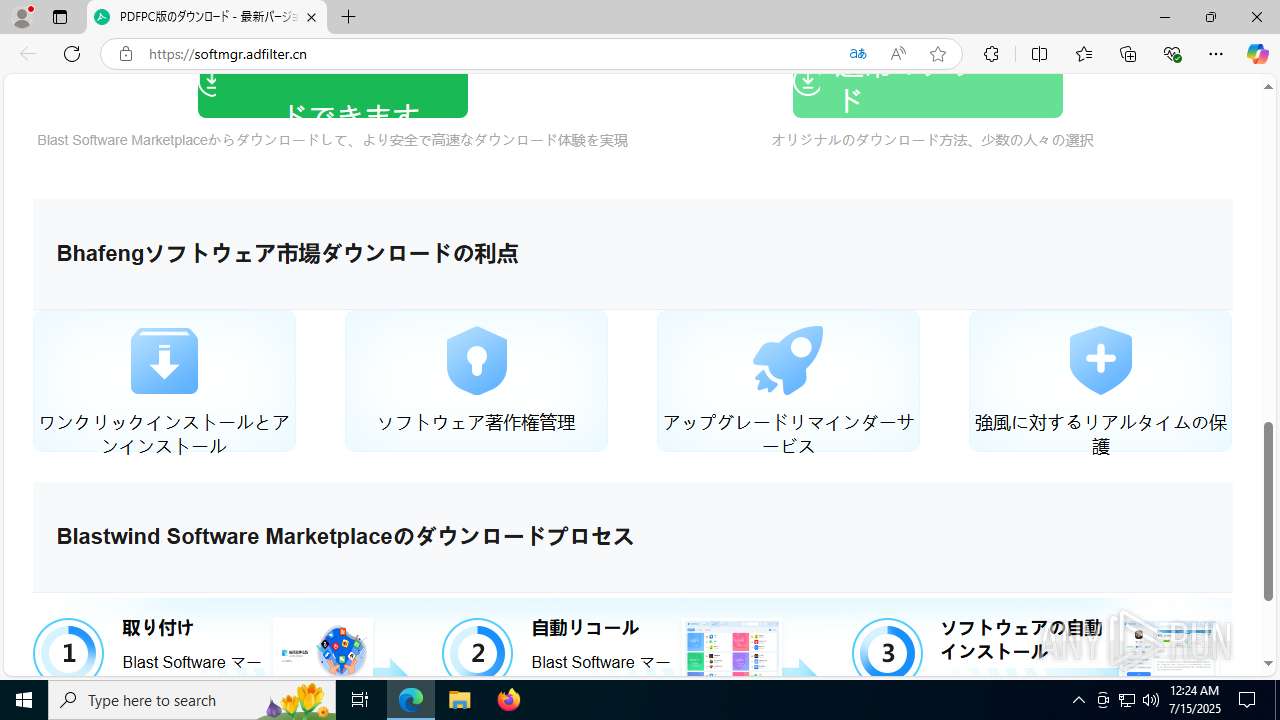
Task: Open Browser essentials heart icon
Action: tap(1172, 54)
